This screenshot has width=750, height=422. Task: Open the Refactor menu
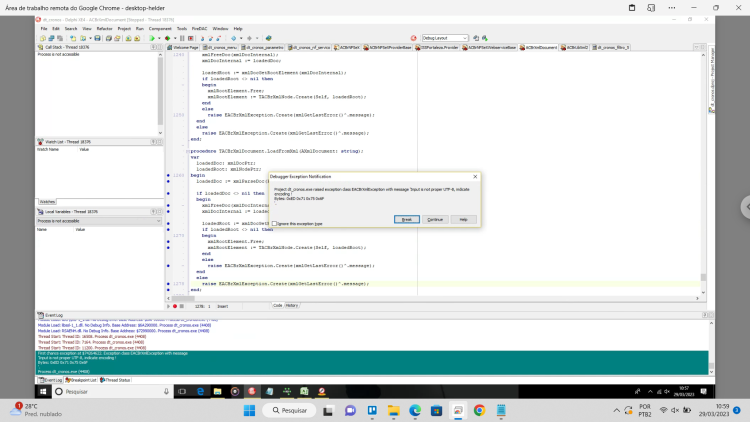(104, 29)
